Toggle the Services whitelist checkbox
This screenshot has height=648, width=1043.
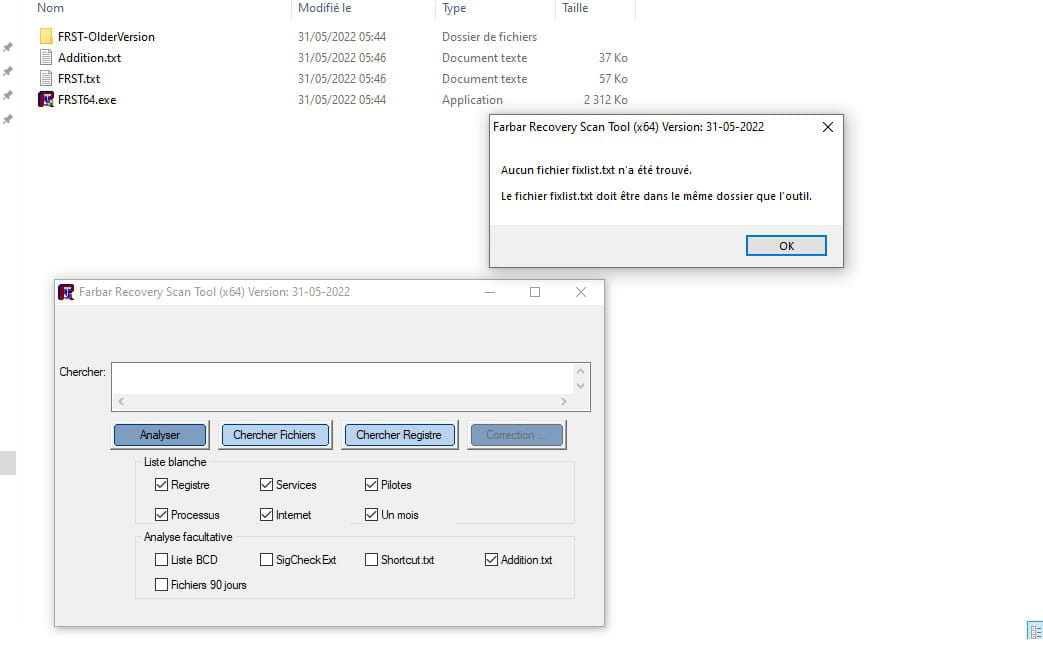click(266, 484)
